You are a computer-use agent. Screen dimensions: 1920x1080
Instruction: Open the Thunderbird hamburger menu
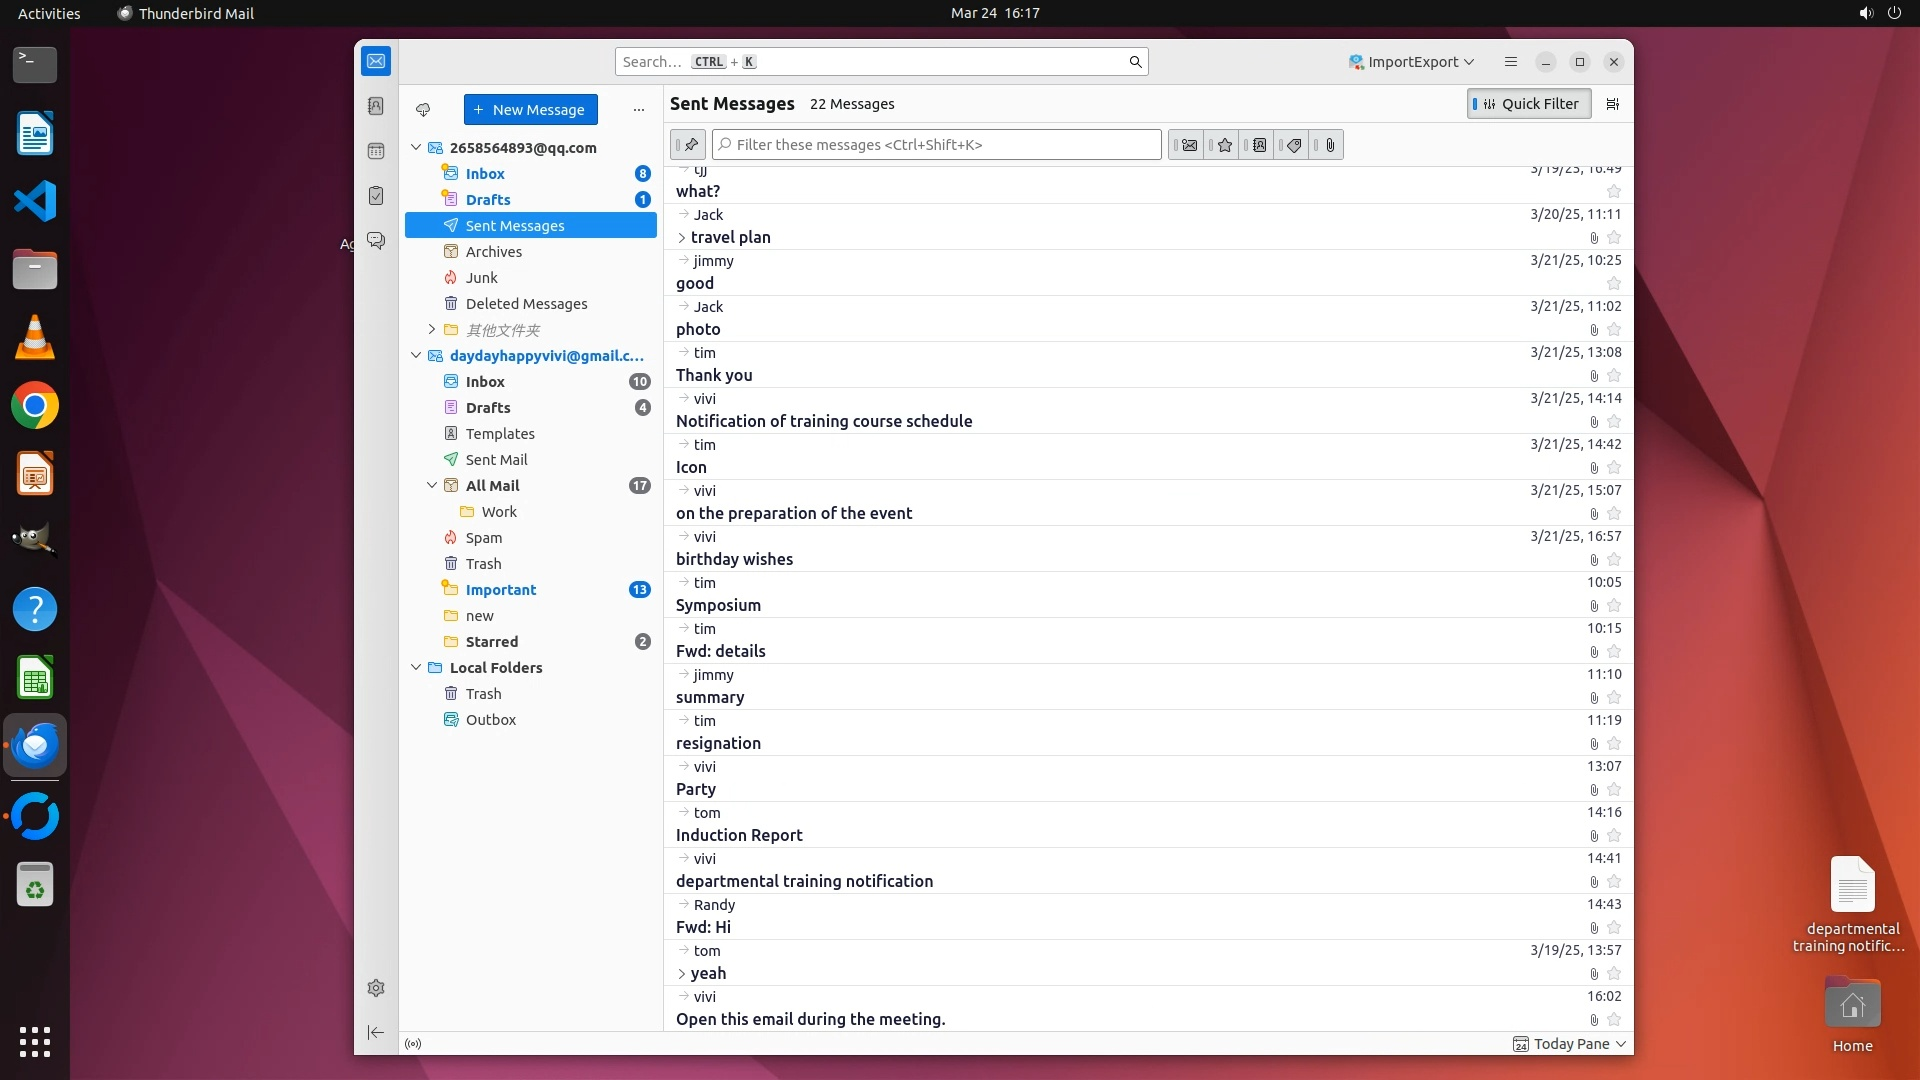point(1510,62)
